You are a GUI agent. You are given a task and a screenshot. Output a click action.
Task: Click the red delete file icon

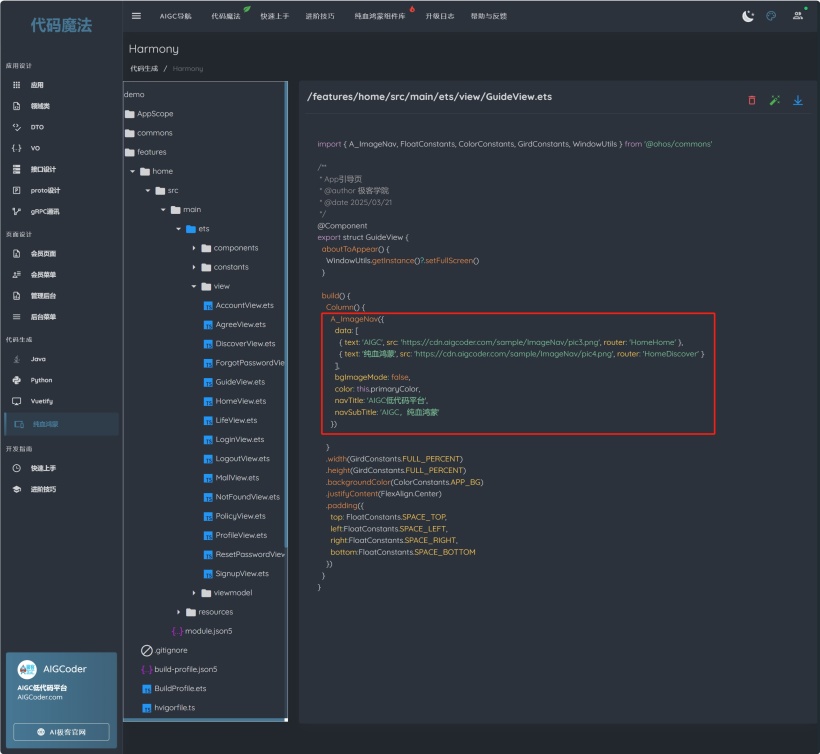pos(752,100)
